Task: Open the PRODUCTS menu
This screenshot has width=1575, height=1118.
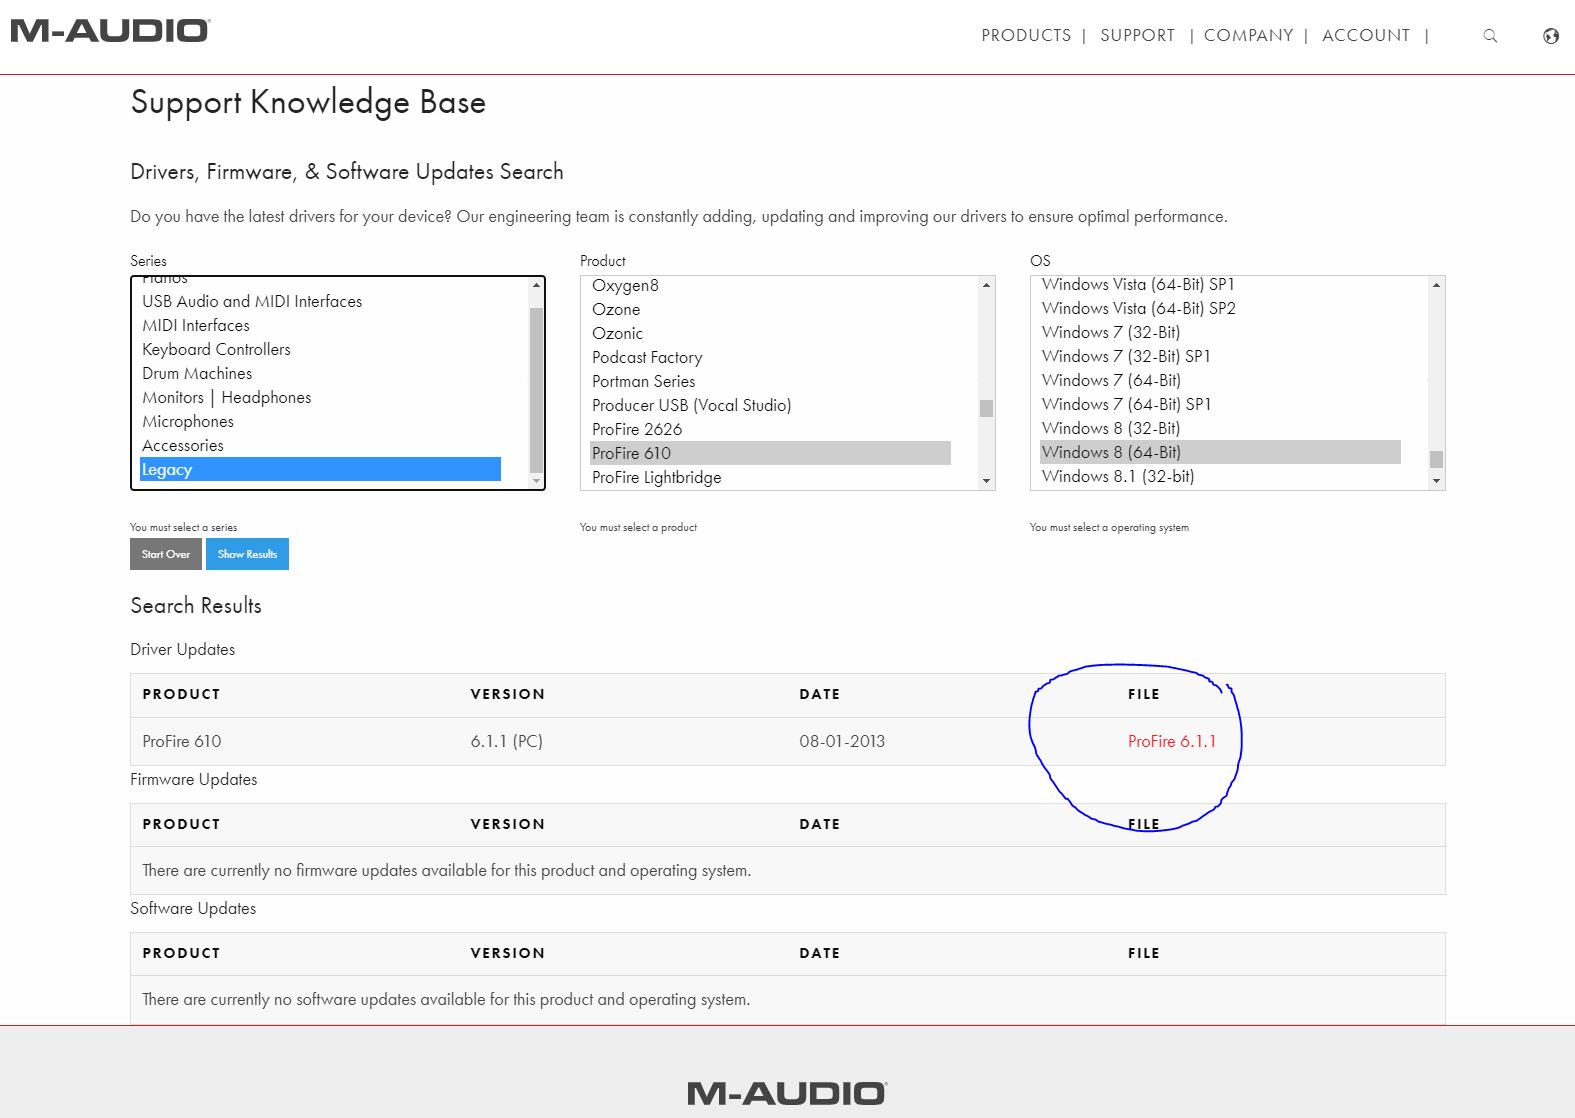Action: coord(1026,35)
